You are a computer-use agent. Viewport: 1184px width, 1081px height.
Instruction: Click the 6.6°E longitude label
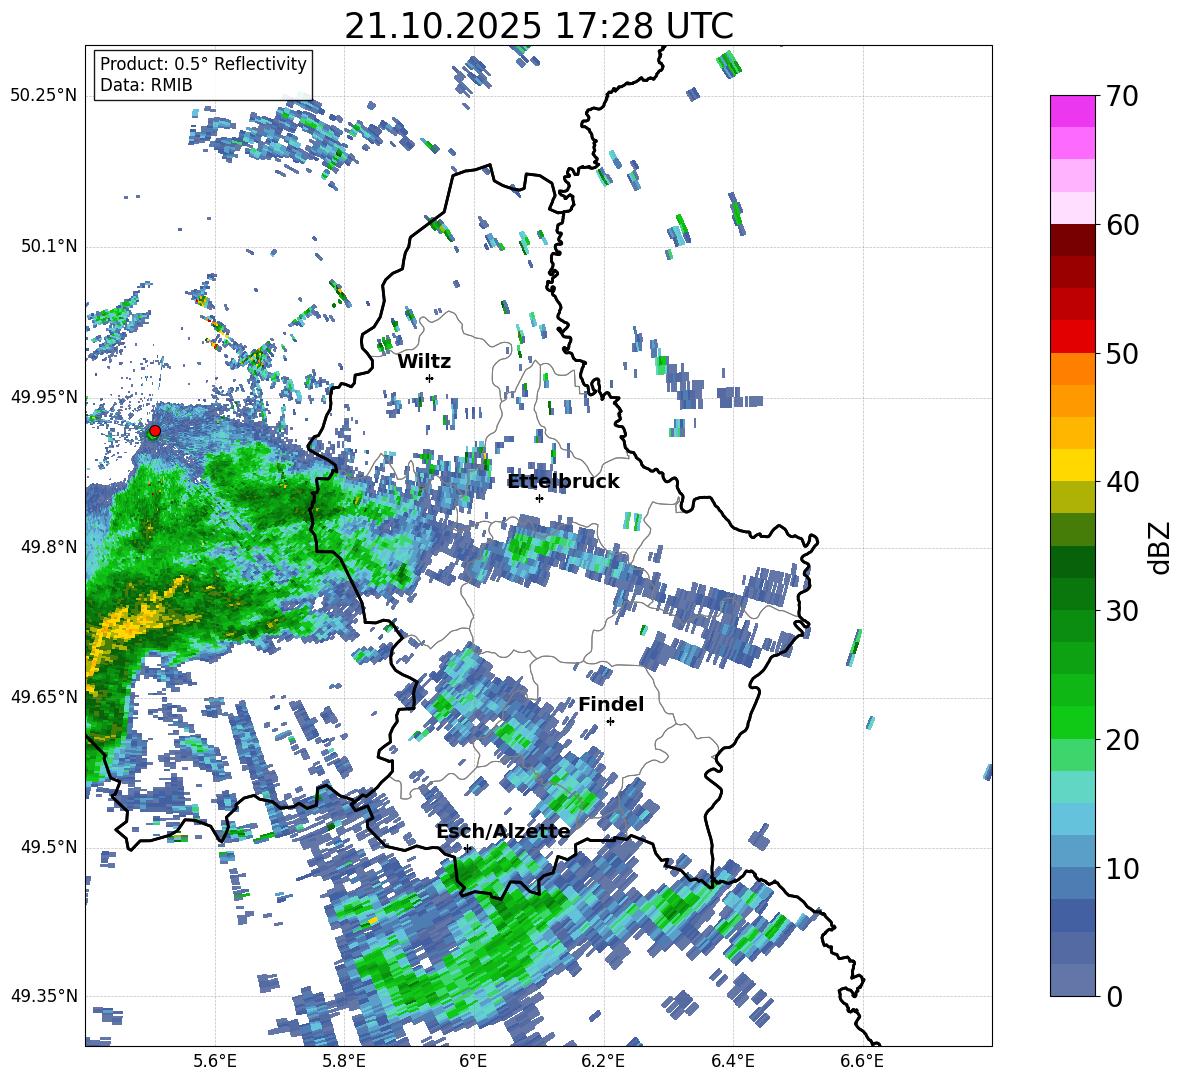click(x=862, y=1061)
